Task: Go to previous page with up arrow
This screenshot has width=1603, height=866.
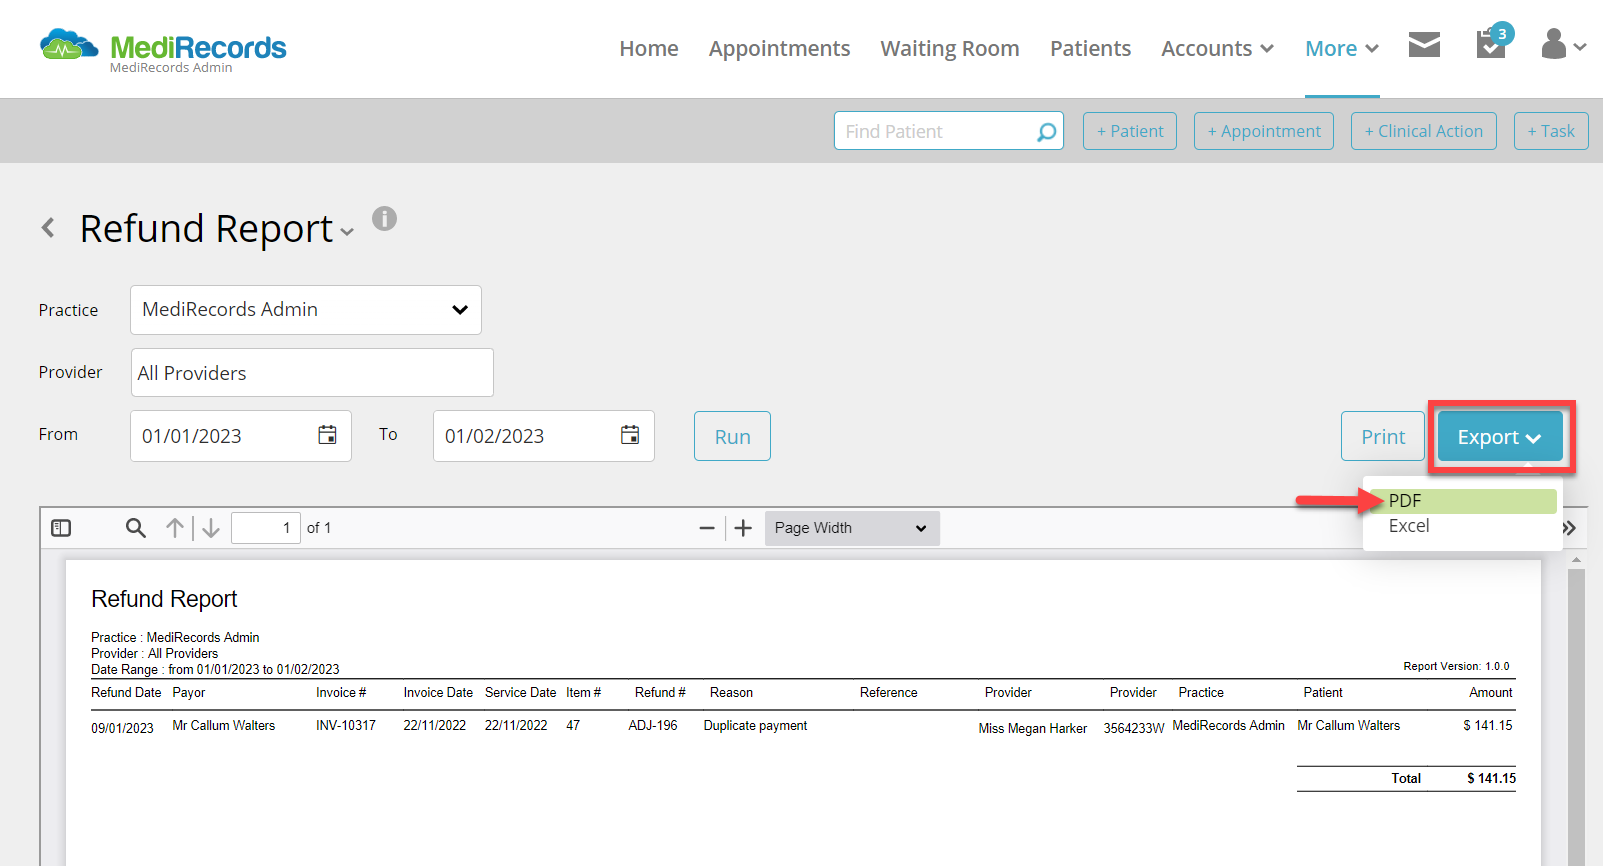Action: point(175,528)
